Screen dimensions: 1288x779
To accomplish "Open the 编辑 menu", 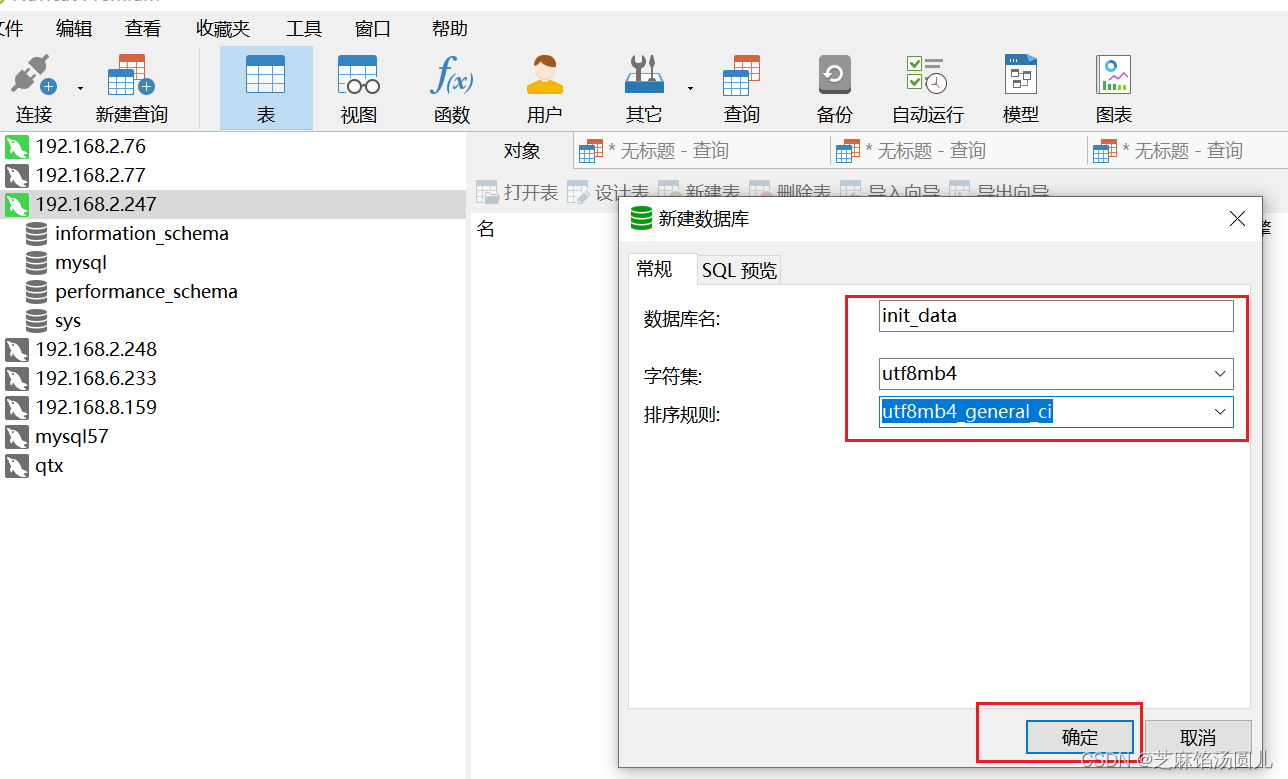I will coord(74,29).
